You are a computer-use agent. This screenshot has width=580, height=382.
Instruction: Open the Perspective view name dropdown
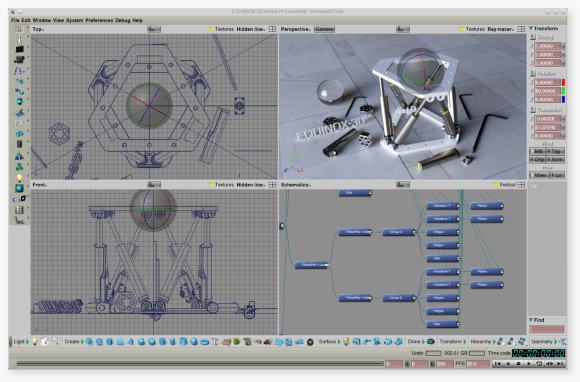pos(295,29)
